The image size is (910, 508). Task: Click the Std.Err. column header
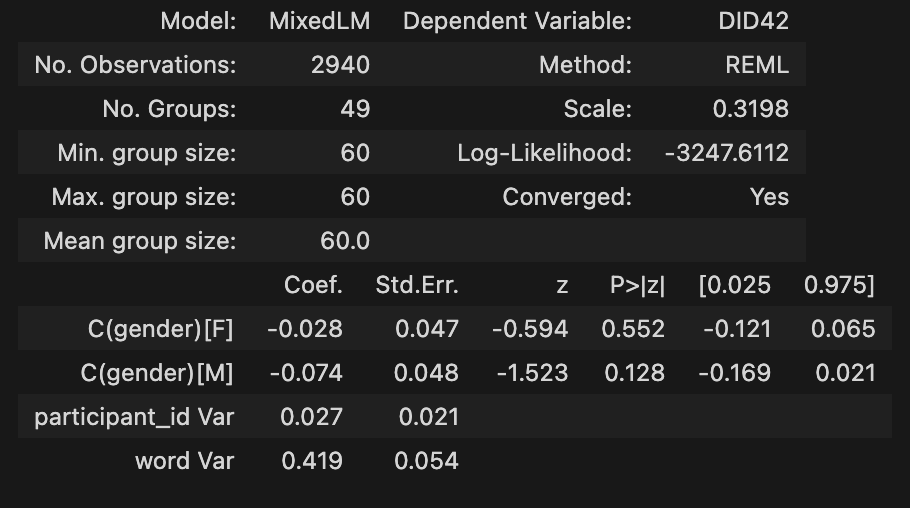(417, 285)
